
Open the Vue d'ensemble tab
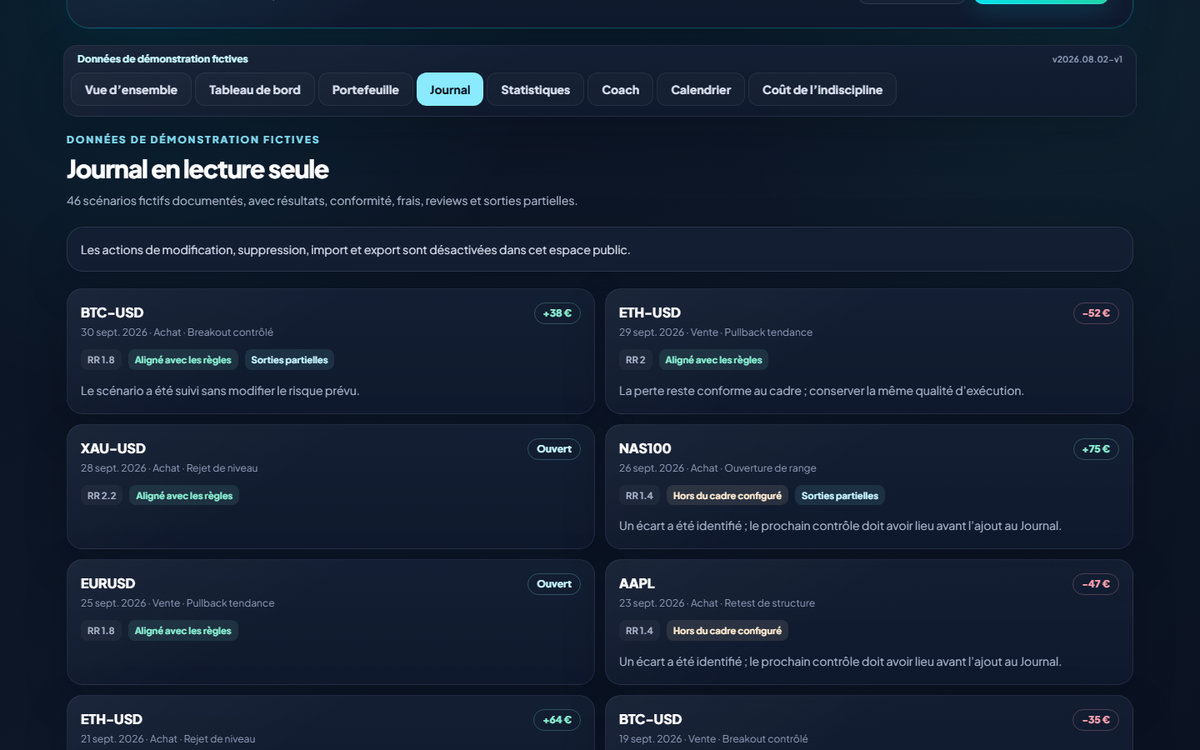[131, 89]
